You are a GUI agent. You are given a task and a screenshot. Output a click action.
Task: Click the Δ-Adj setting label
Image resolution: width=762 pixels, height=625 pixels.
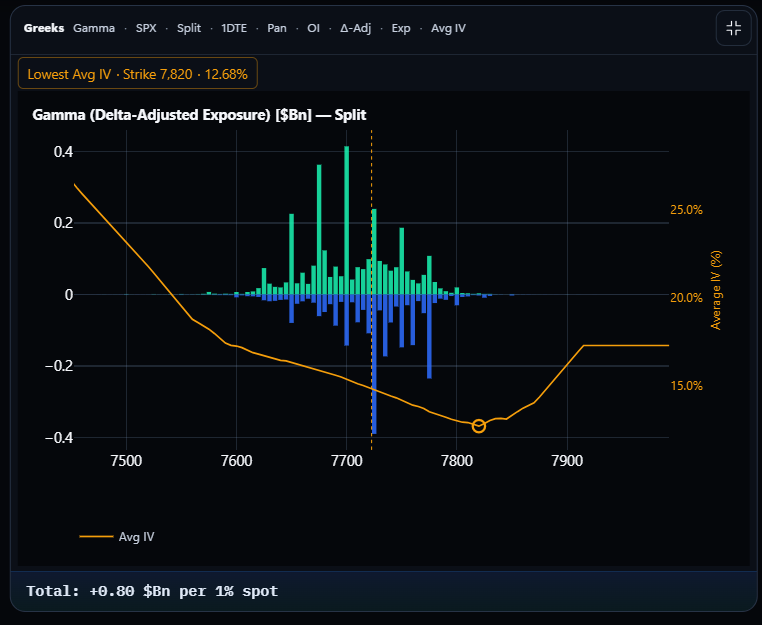point(355,28)
